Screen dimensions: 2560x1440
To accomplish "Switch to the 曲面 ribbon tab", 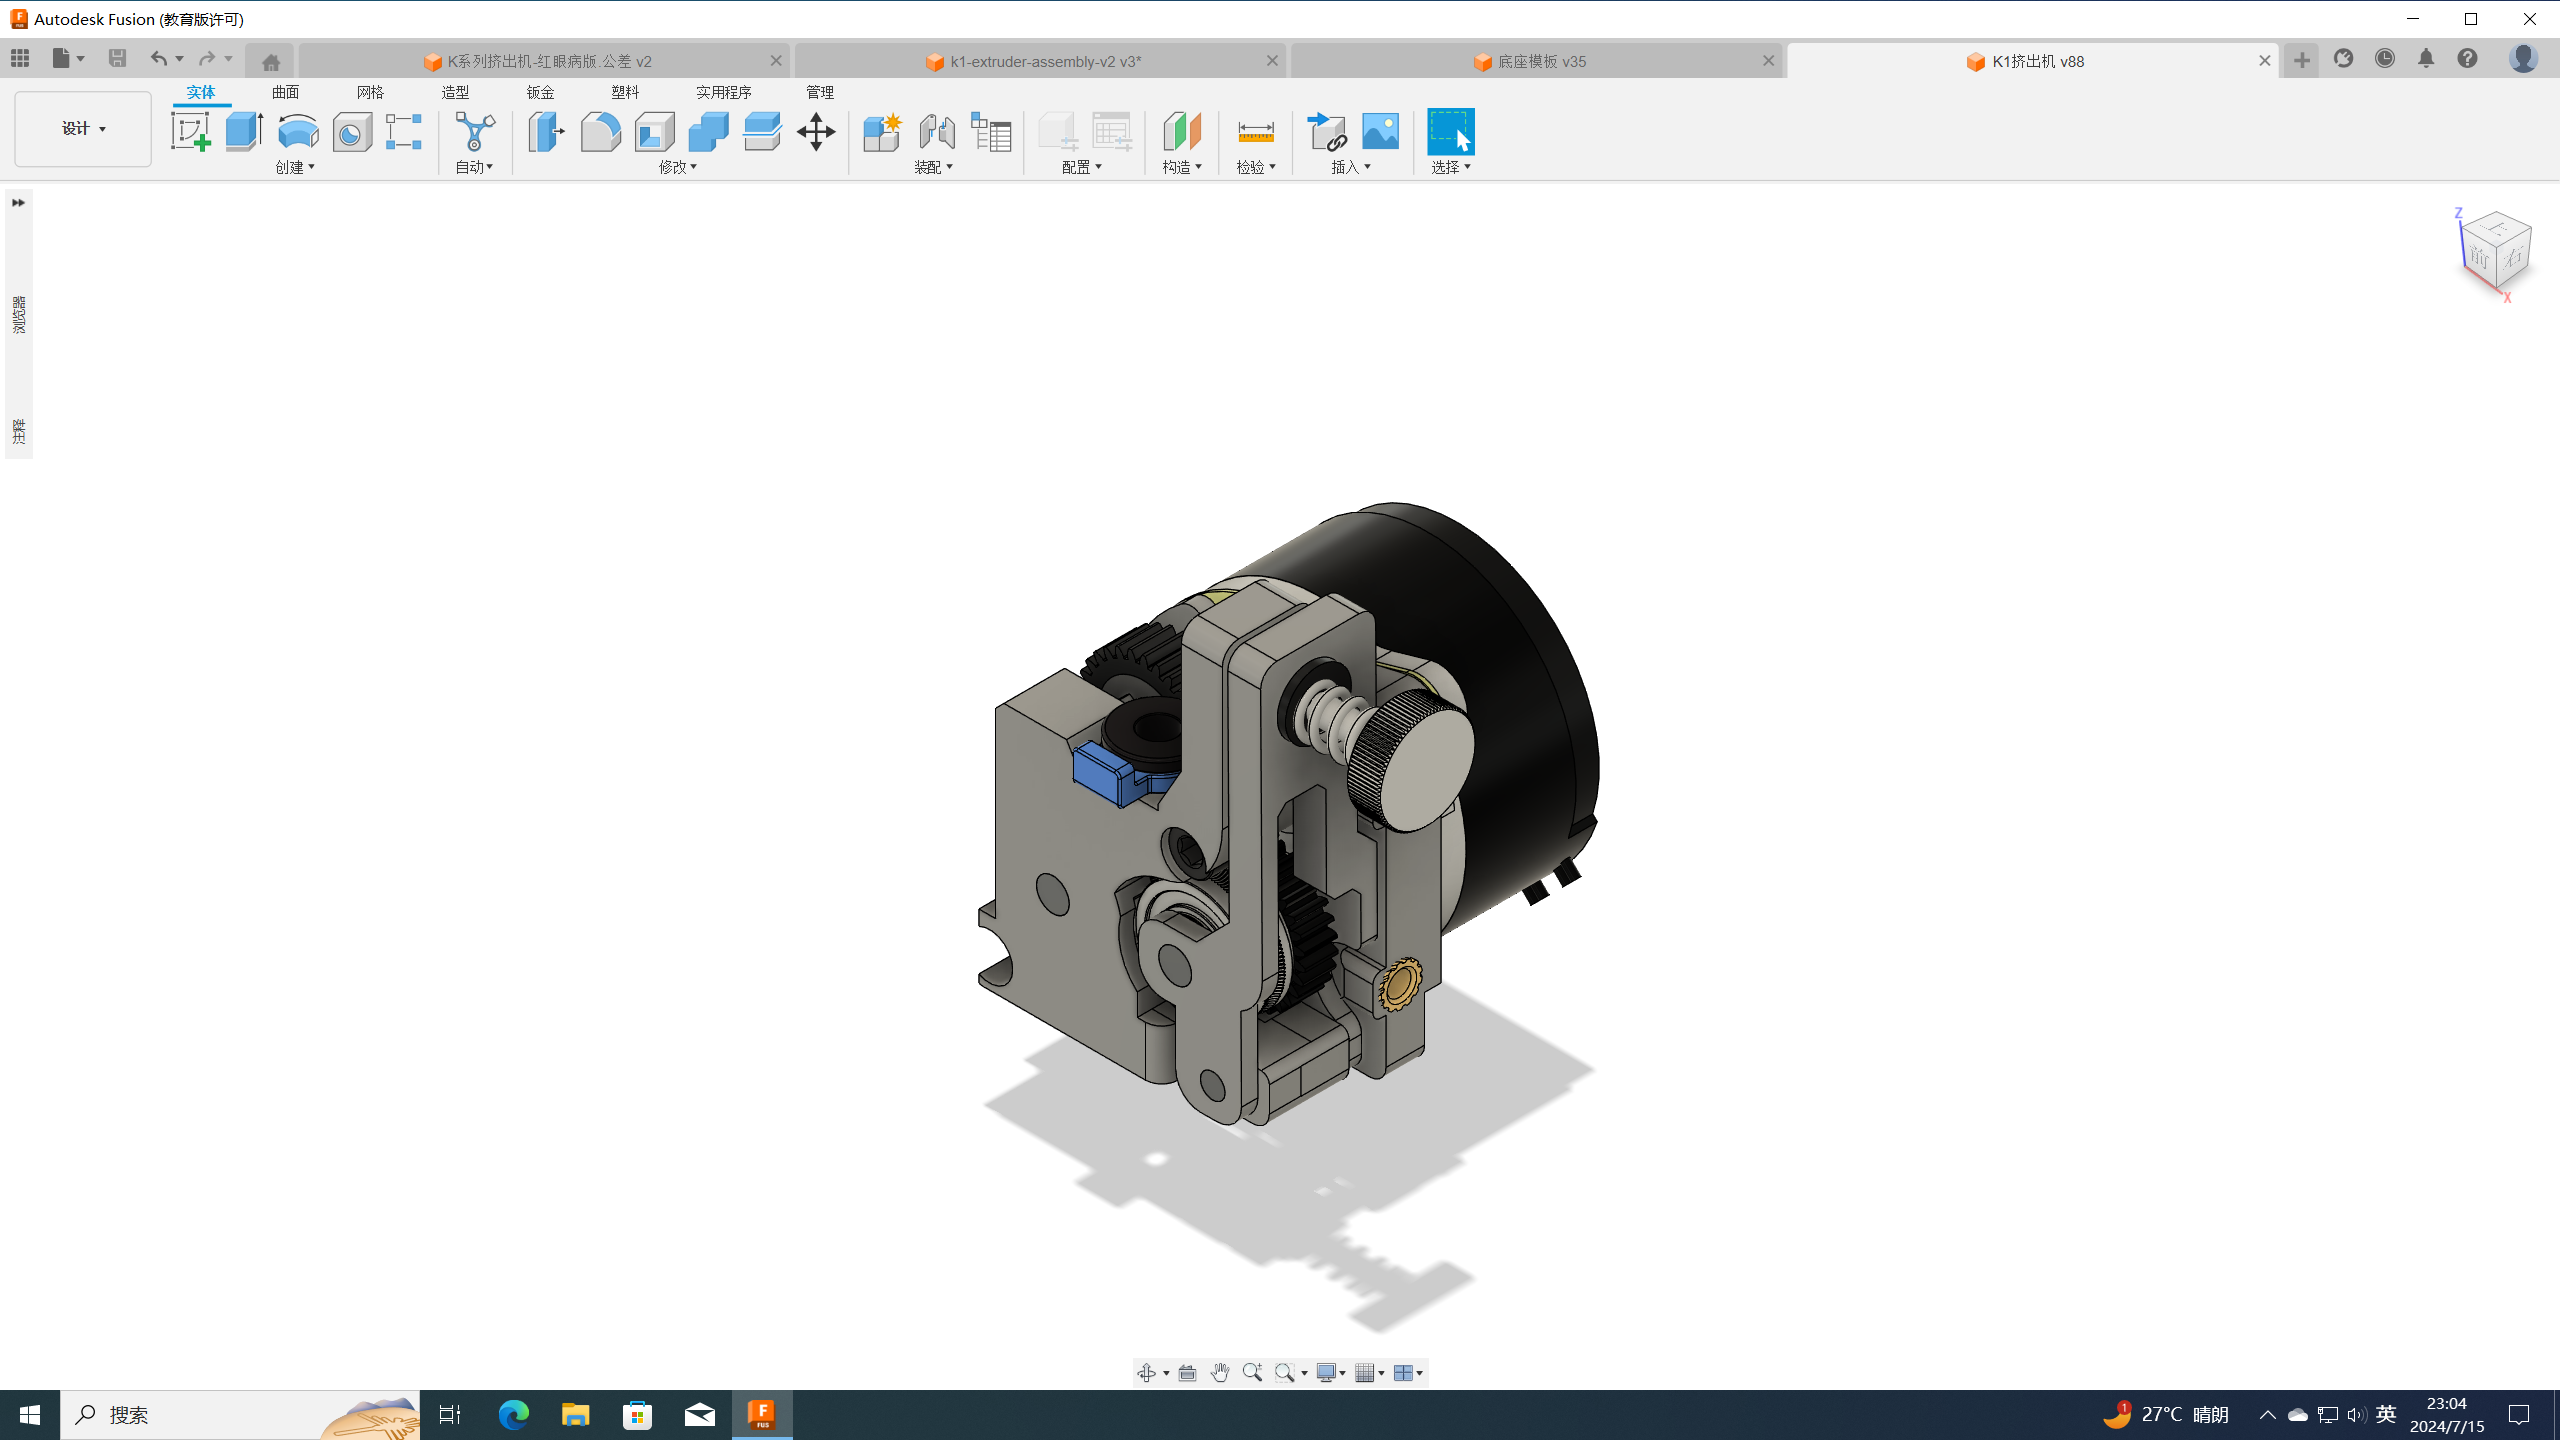I will (284, 91).
